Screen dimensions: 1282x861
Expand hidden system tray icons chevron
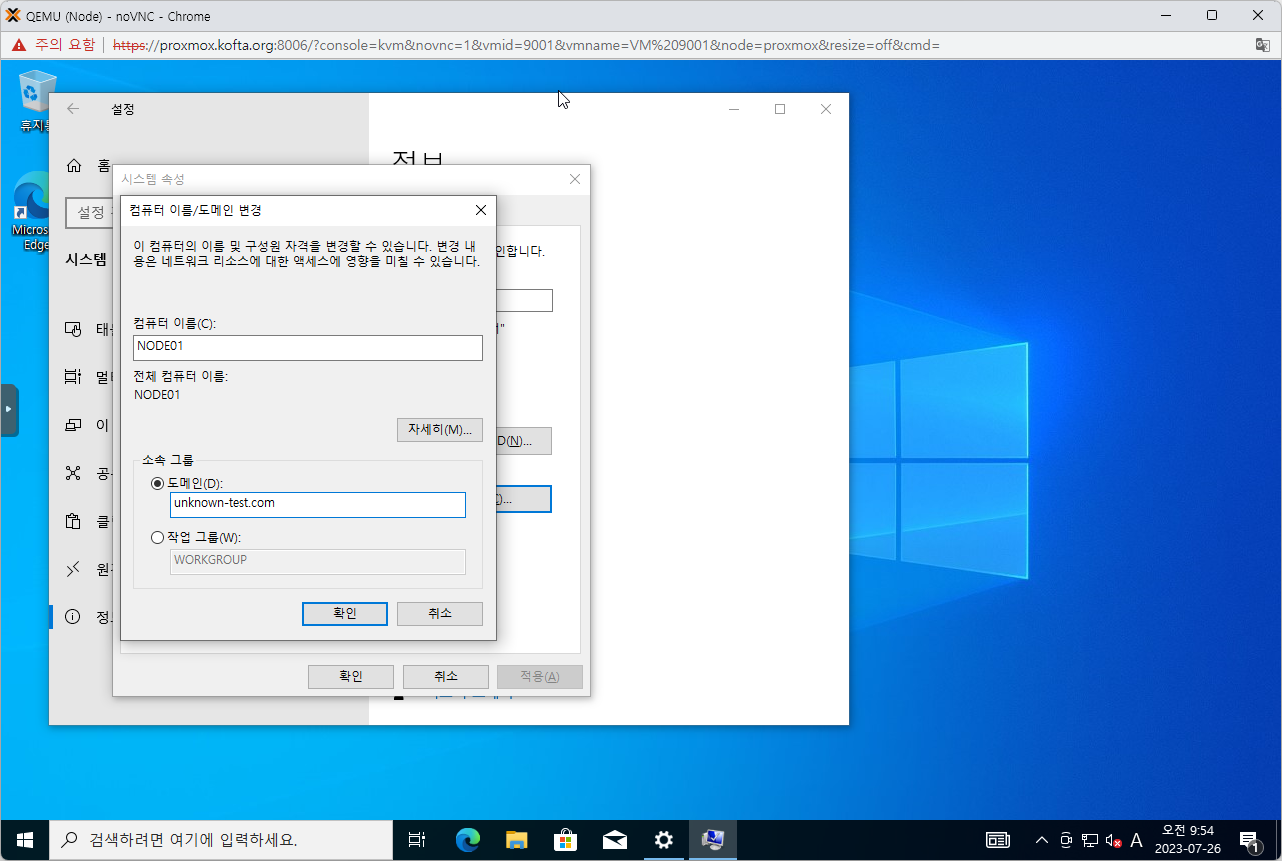1041,840
